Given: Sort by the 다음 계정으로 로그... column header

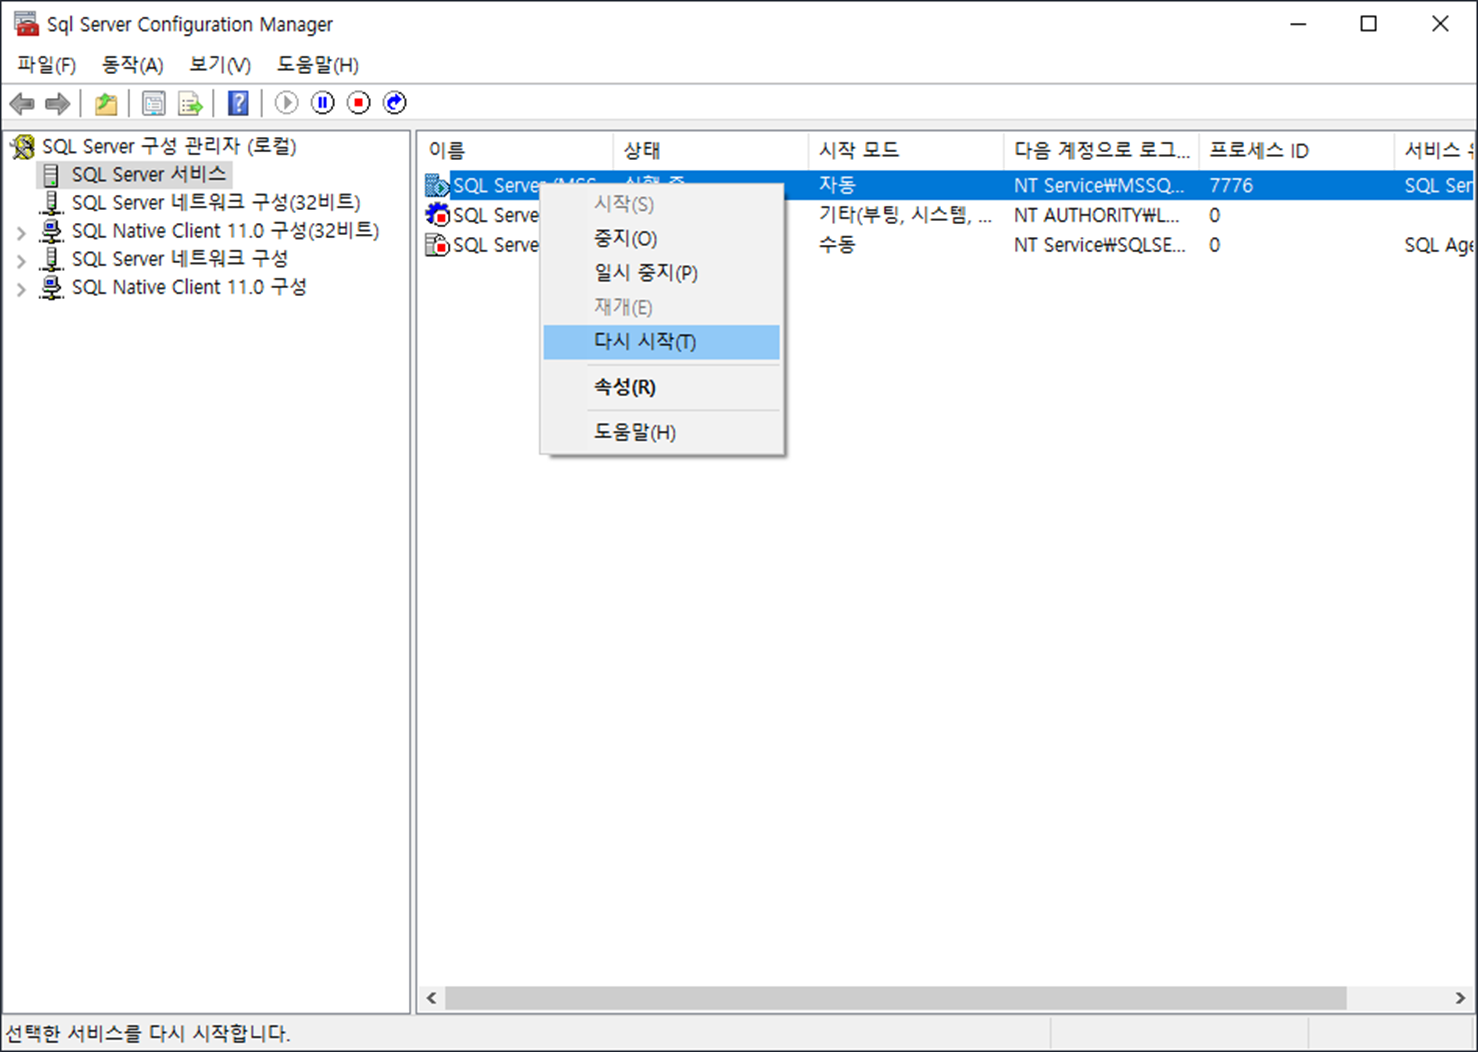Looking at the screenshot, I should pyautogui.click(x=1100, y=150).
